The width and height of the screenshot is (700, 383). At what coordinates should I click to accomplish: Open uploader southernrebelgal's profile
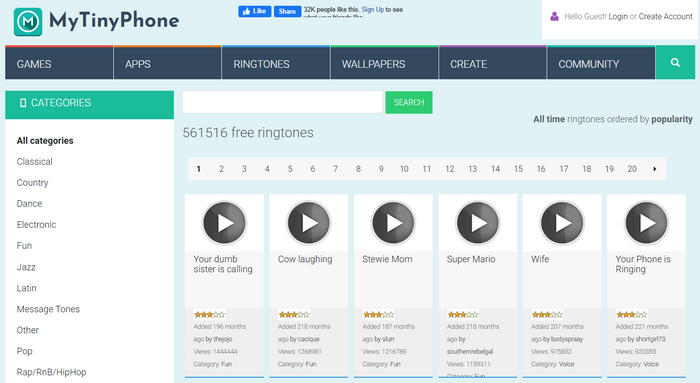point(470,352)
